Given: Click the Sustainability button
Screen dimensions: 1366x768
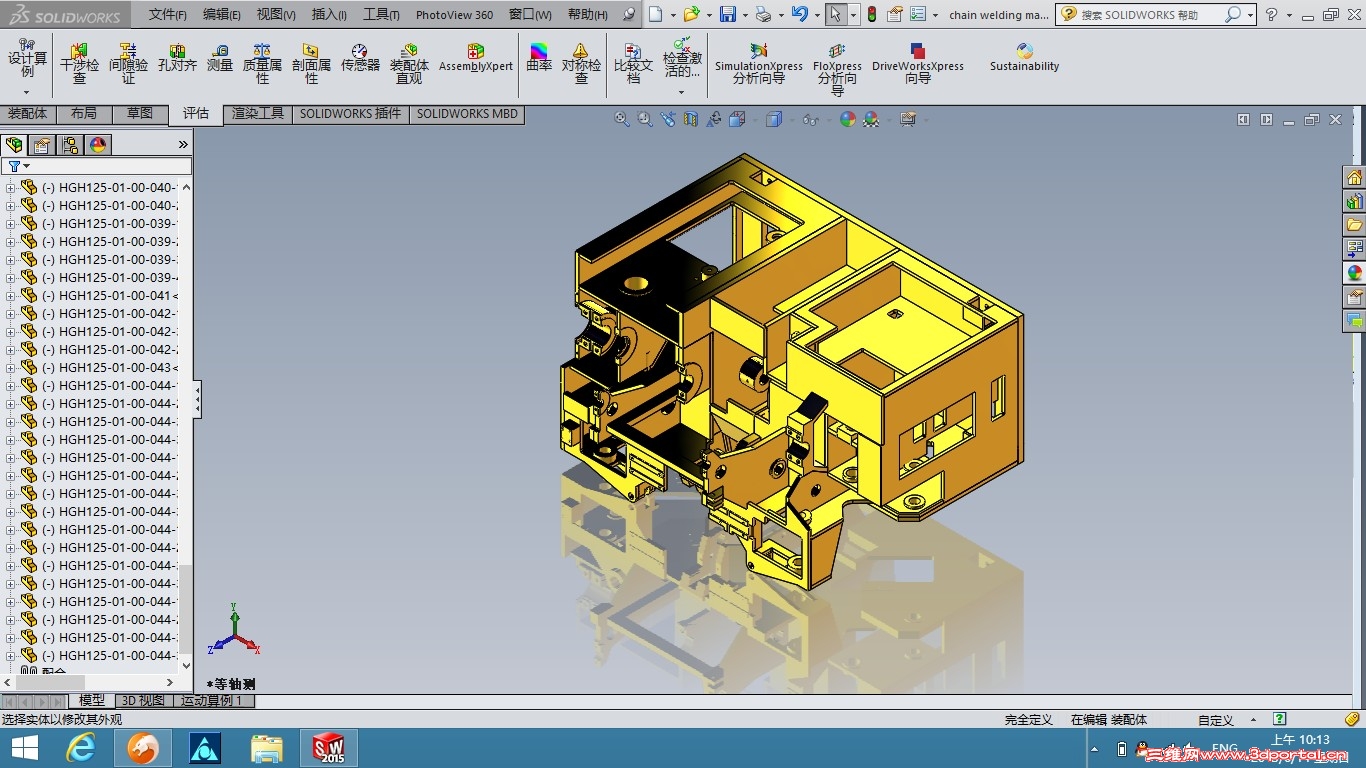Looking at the screenshot, I should [x=1024, y=58].
